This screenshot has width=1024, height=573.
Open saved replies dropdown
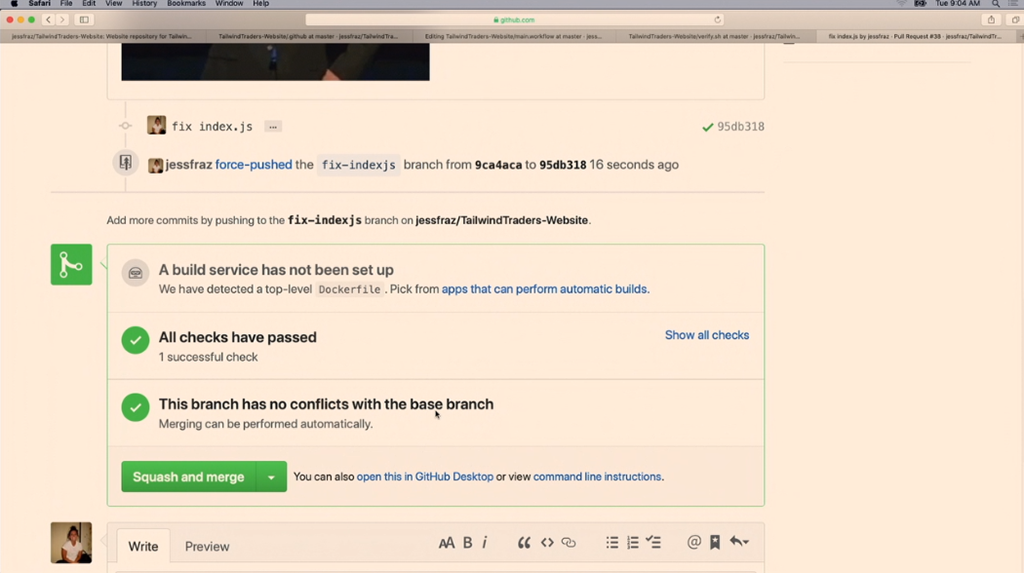(x=739, y=542)
